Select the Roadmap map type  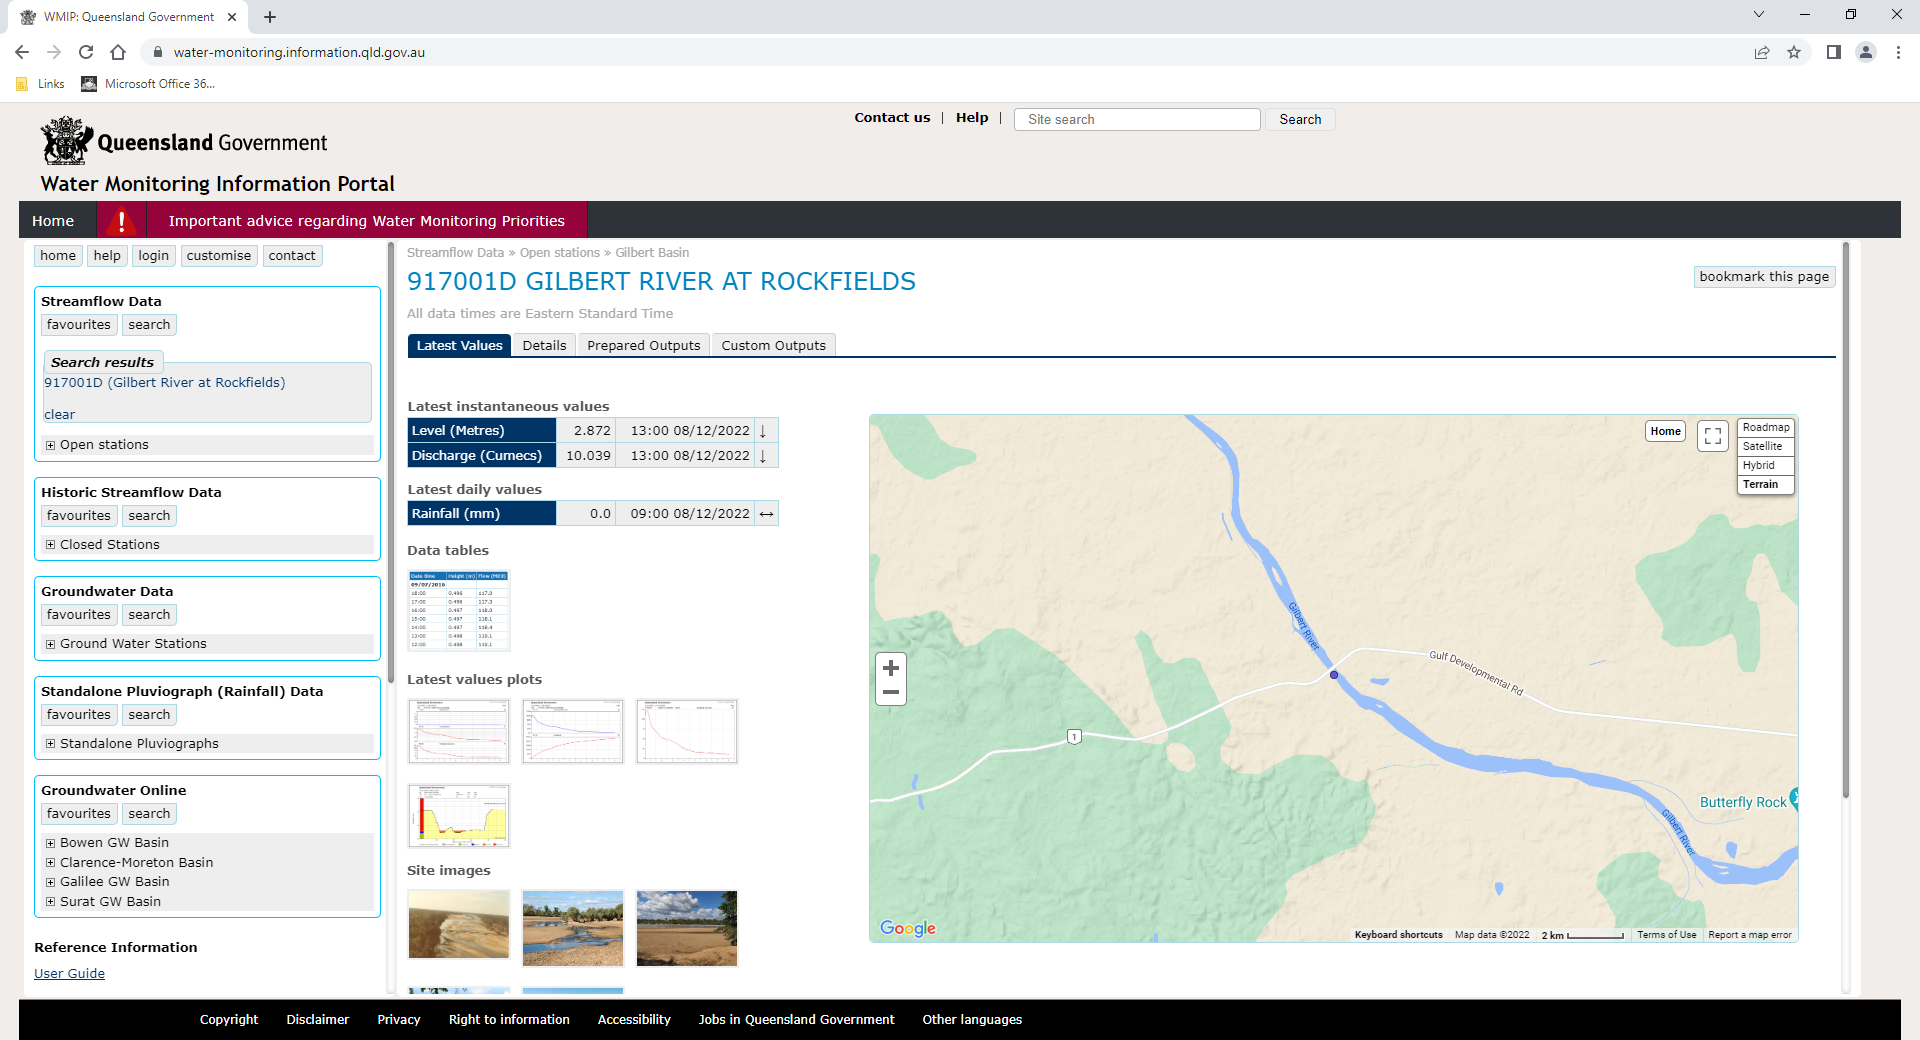pyautogui.click(x=1766, y=427)
